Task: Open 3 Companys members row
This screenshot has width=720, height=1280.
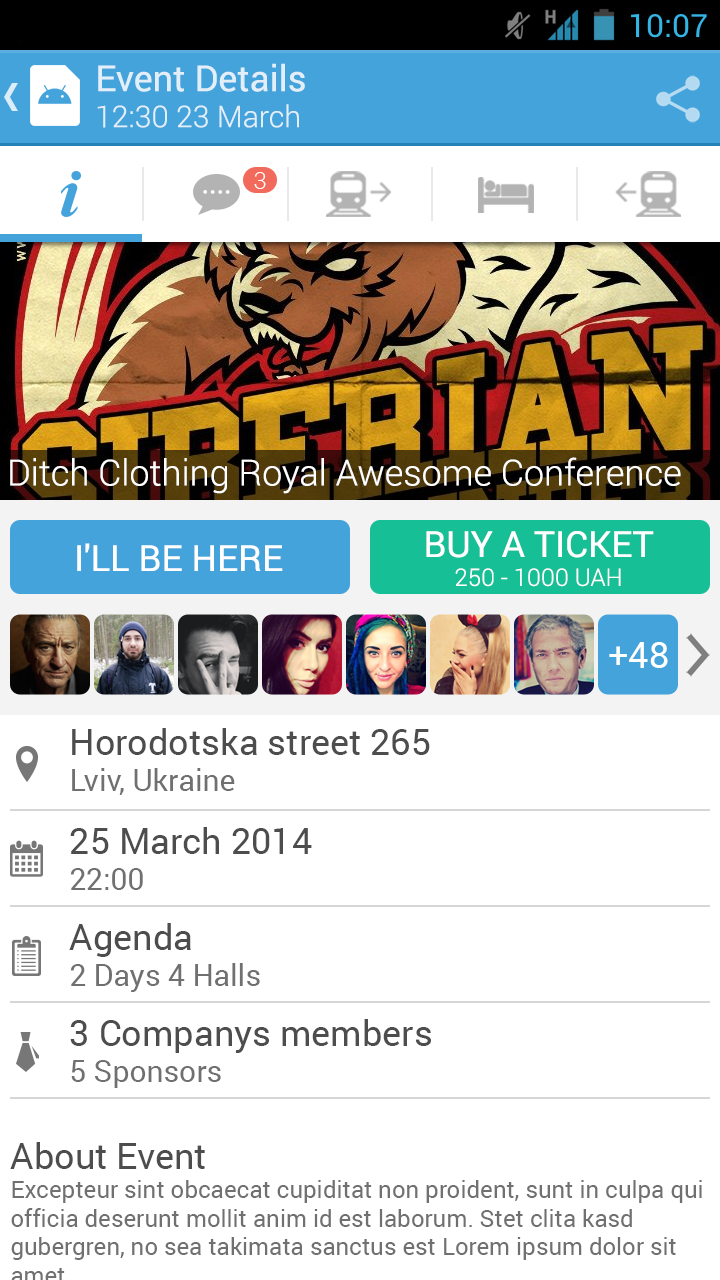Action: (360, 1051)
